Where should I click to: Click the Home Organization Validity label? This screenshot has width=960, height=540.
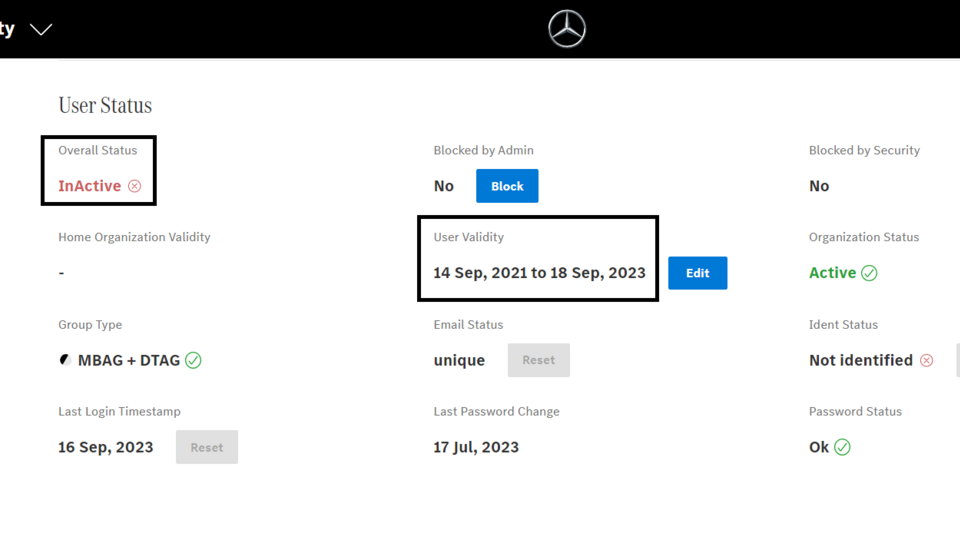[x=134, y=237]
